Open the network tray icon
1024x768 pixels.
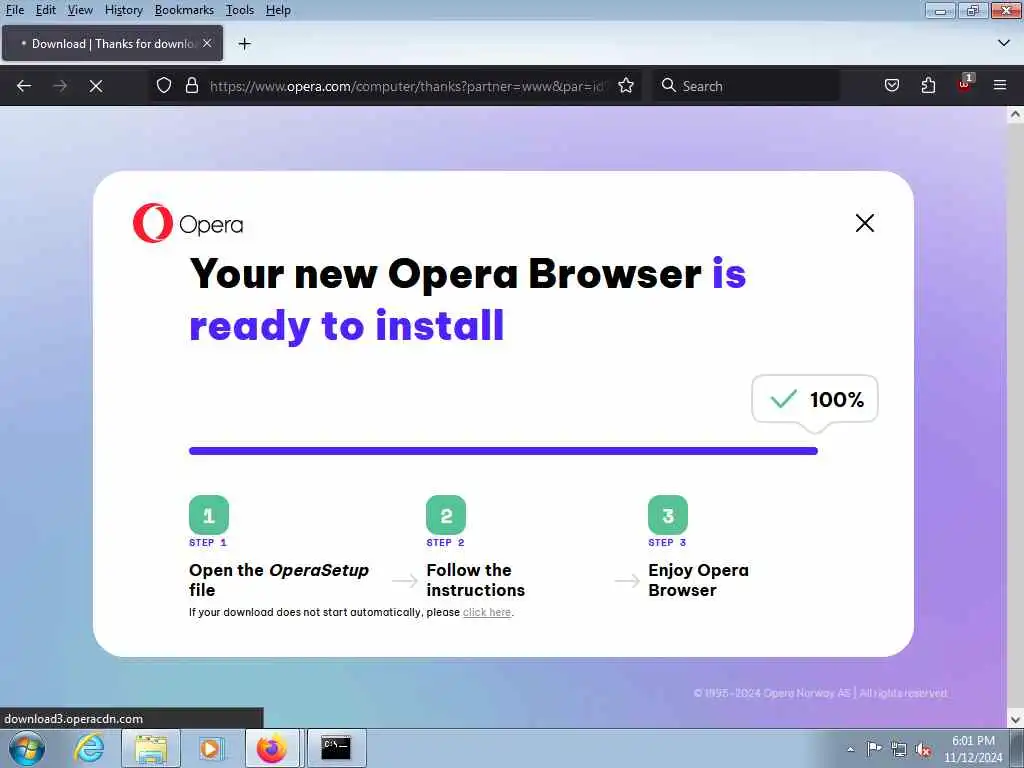coord(899,750)
